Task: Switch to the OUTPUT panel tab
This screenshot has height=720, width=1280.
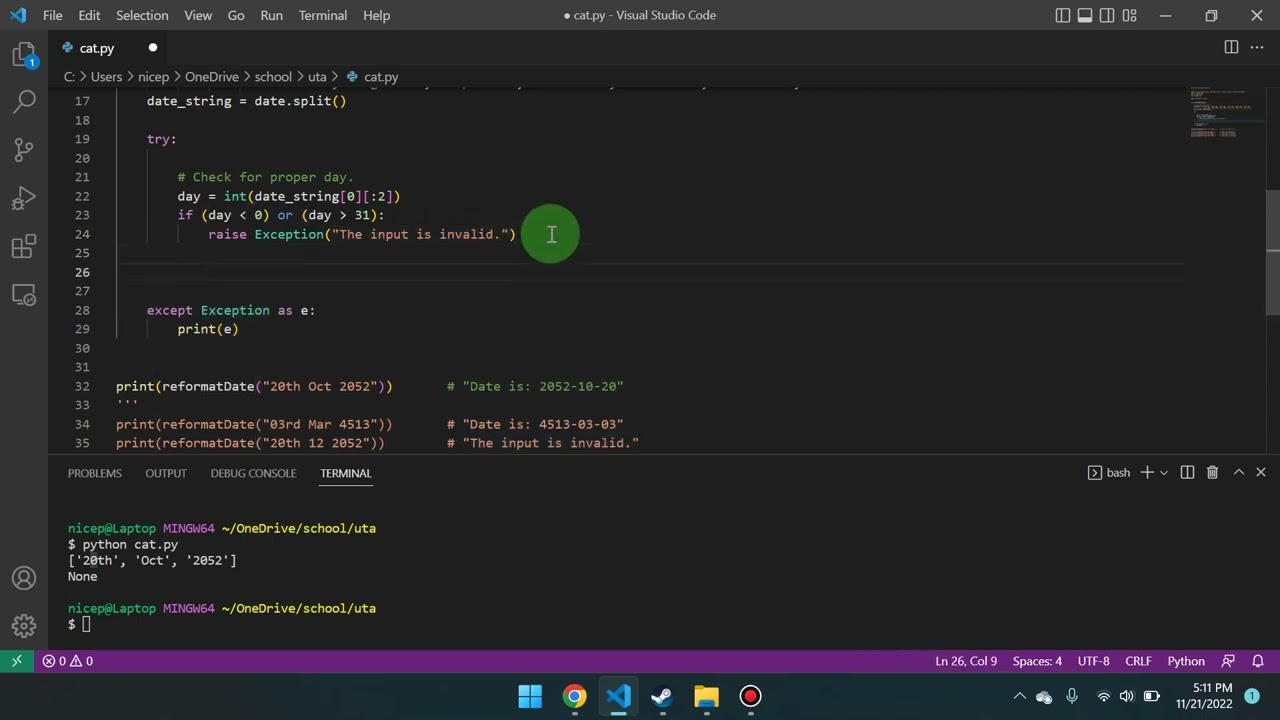Action: pyautogui.click(x=166, y=473)
